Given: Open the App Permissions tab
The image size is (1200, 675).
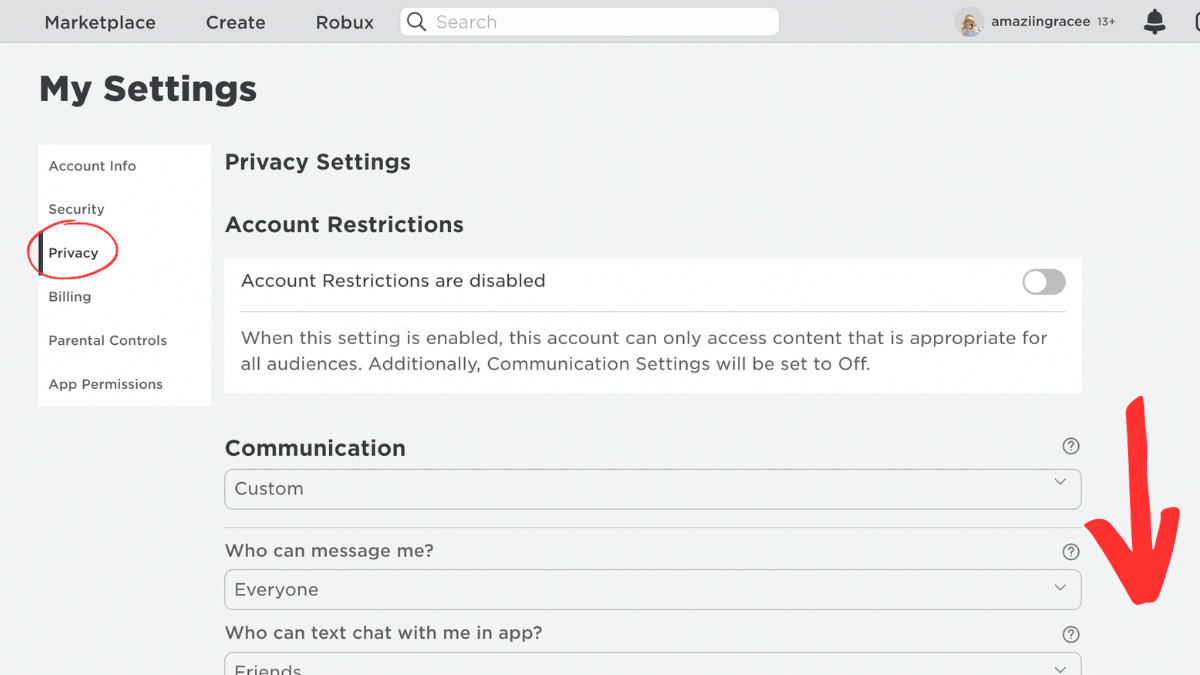Looking at the screenshot, I should pos(105,384).
